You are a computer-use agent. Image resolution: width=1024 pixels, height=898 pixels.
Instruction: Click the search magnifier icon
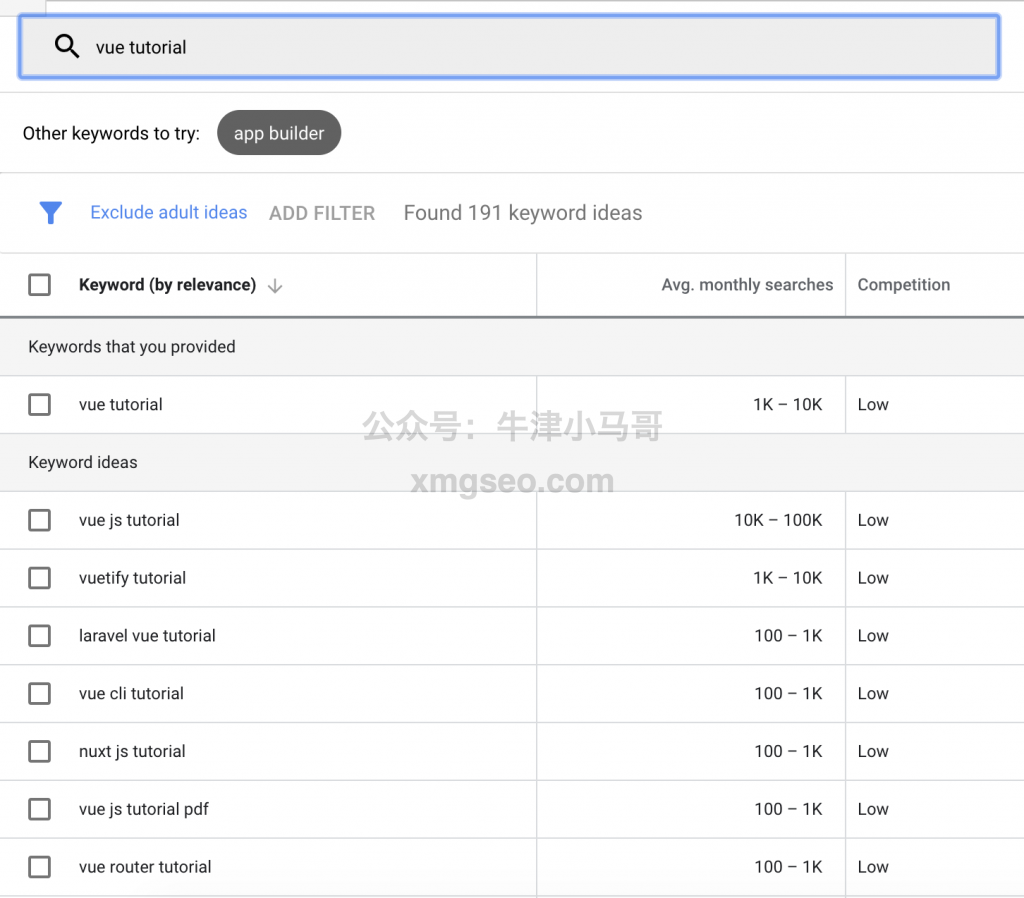[x=67, y=46]
